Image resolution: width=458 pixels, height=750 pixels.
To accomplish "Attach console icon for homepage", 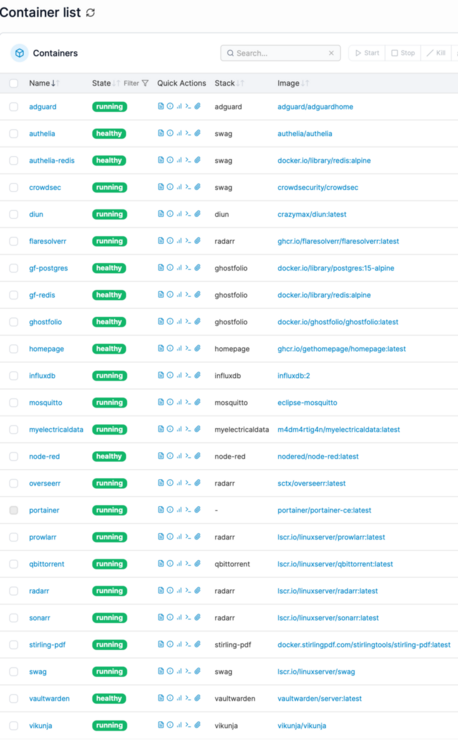I will [197, 348].
